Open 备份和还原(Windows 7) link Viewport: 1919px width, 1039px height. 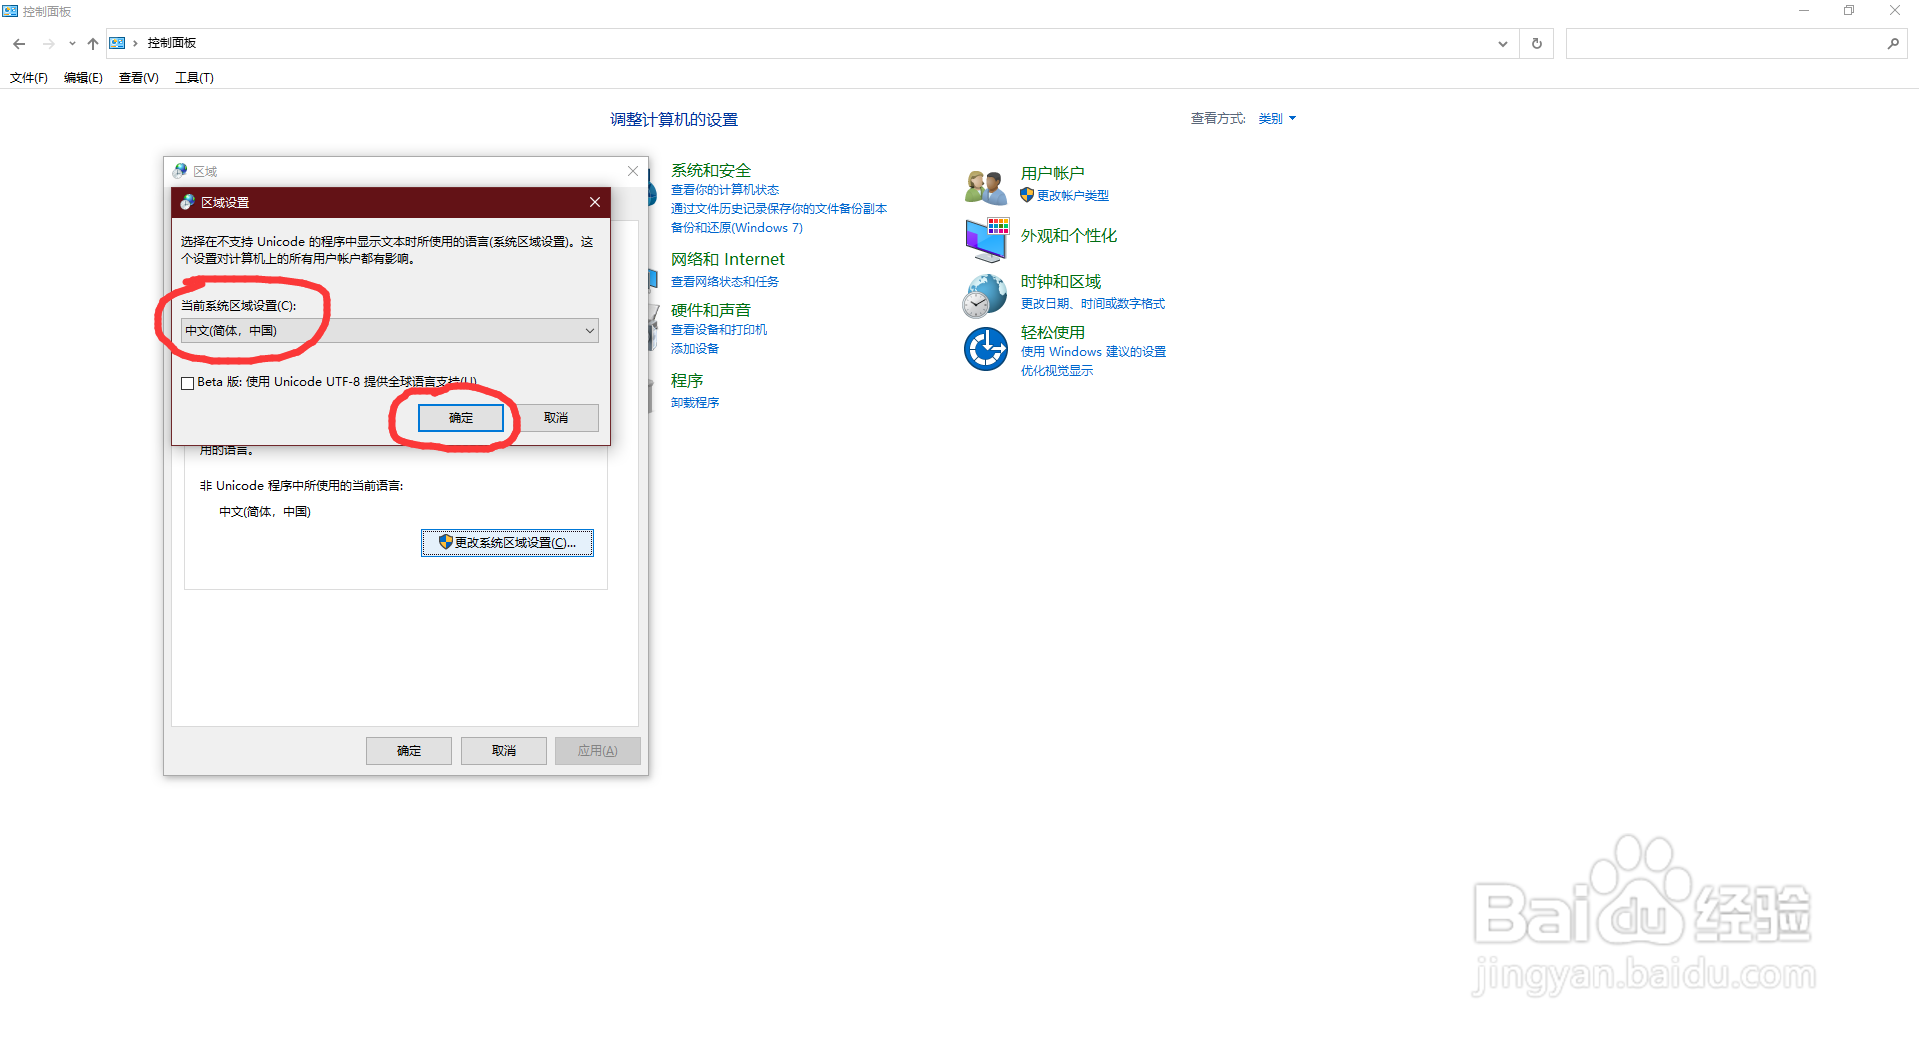737,228
